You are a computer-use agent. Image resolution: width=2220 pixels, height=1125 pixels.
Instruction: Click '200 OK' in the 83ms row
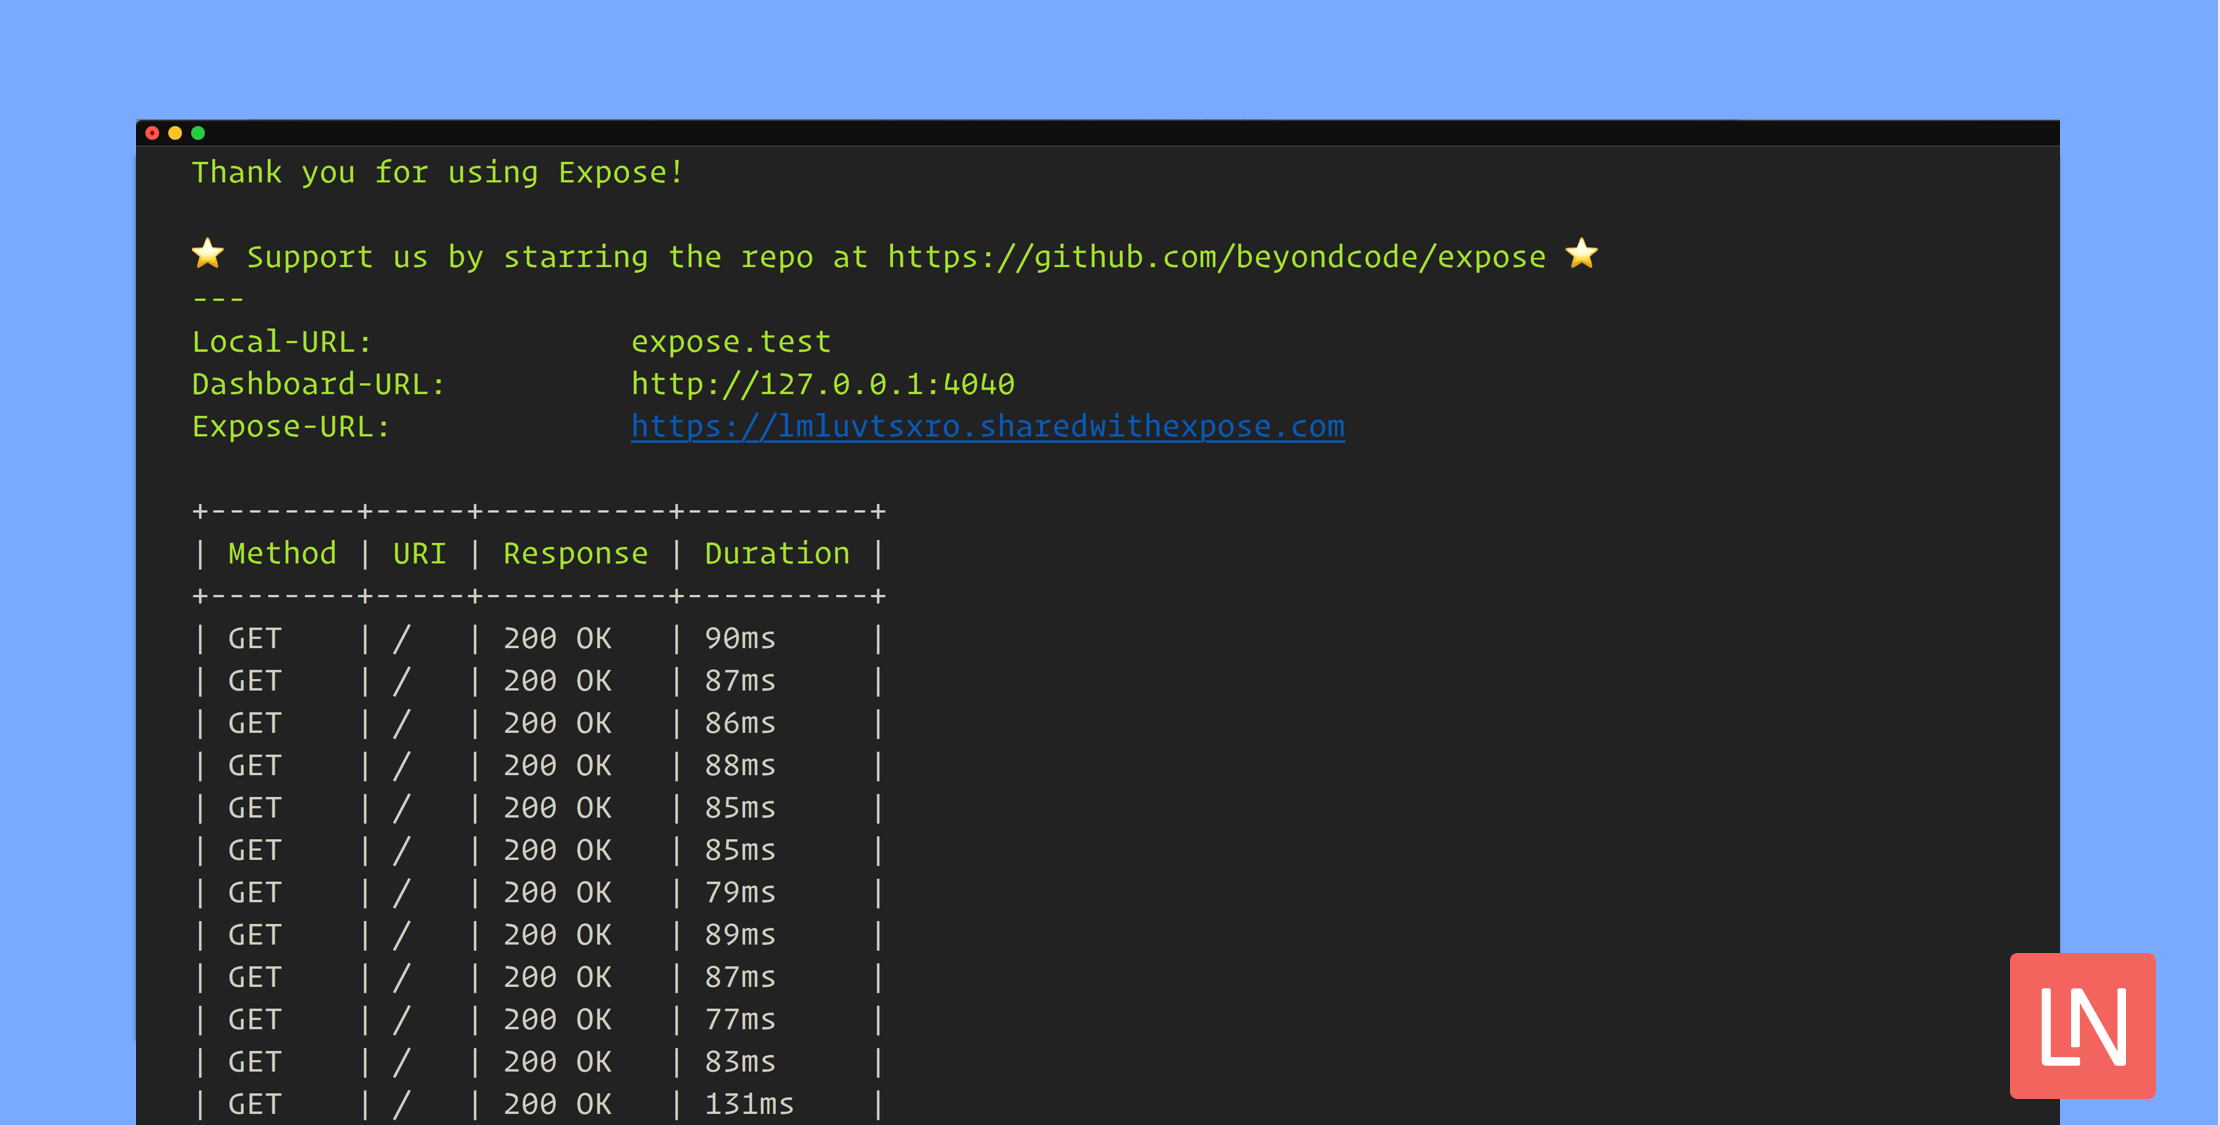pyautogui.click(x=557, y=1062)
